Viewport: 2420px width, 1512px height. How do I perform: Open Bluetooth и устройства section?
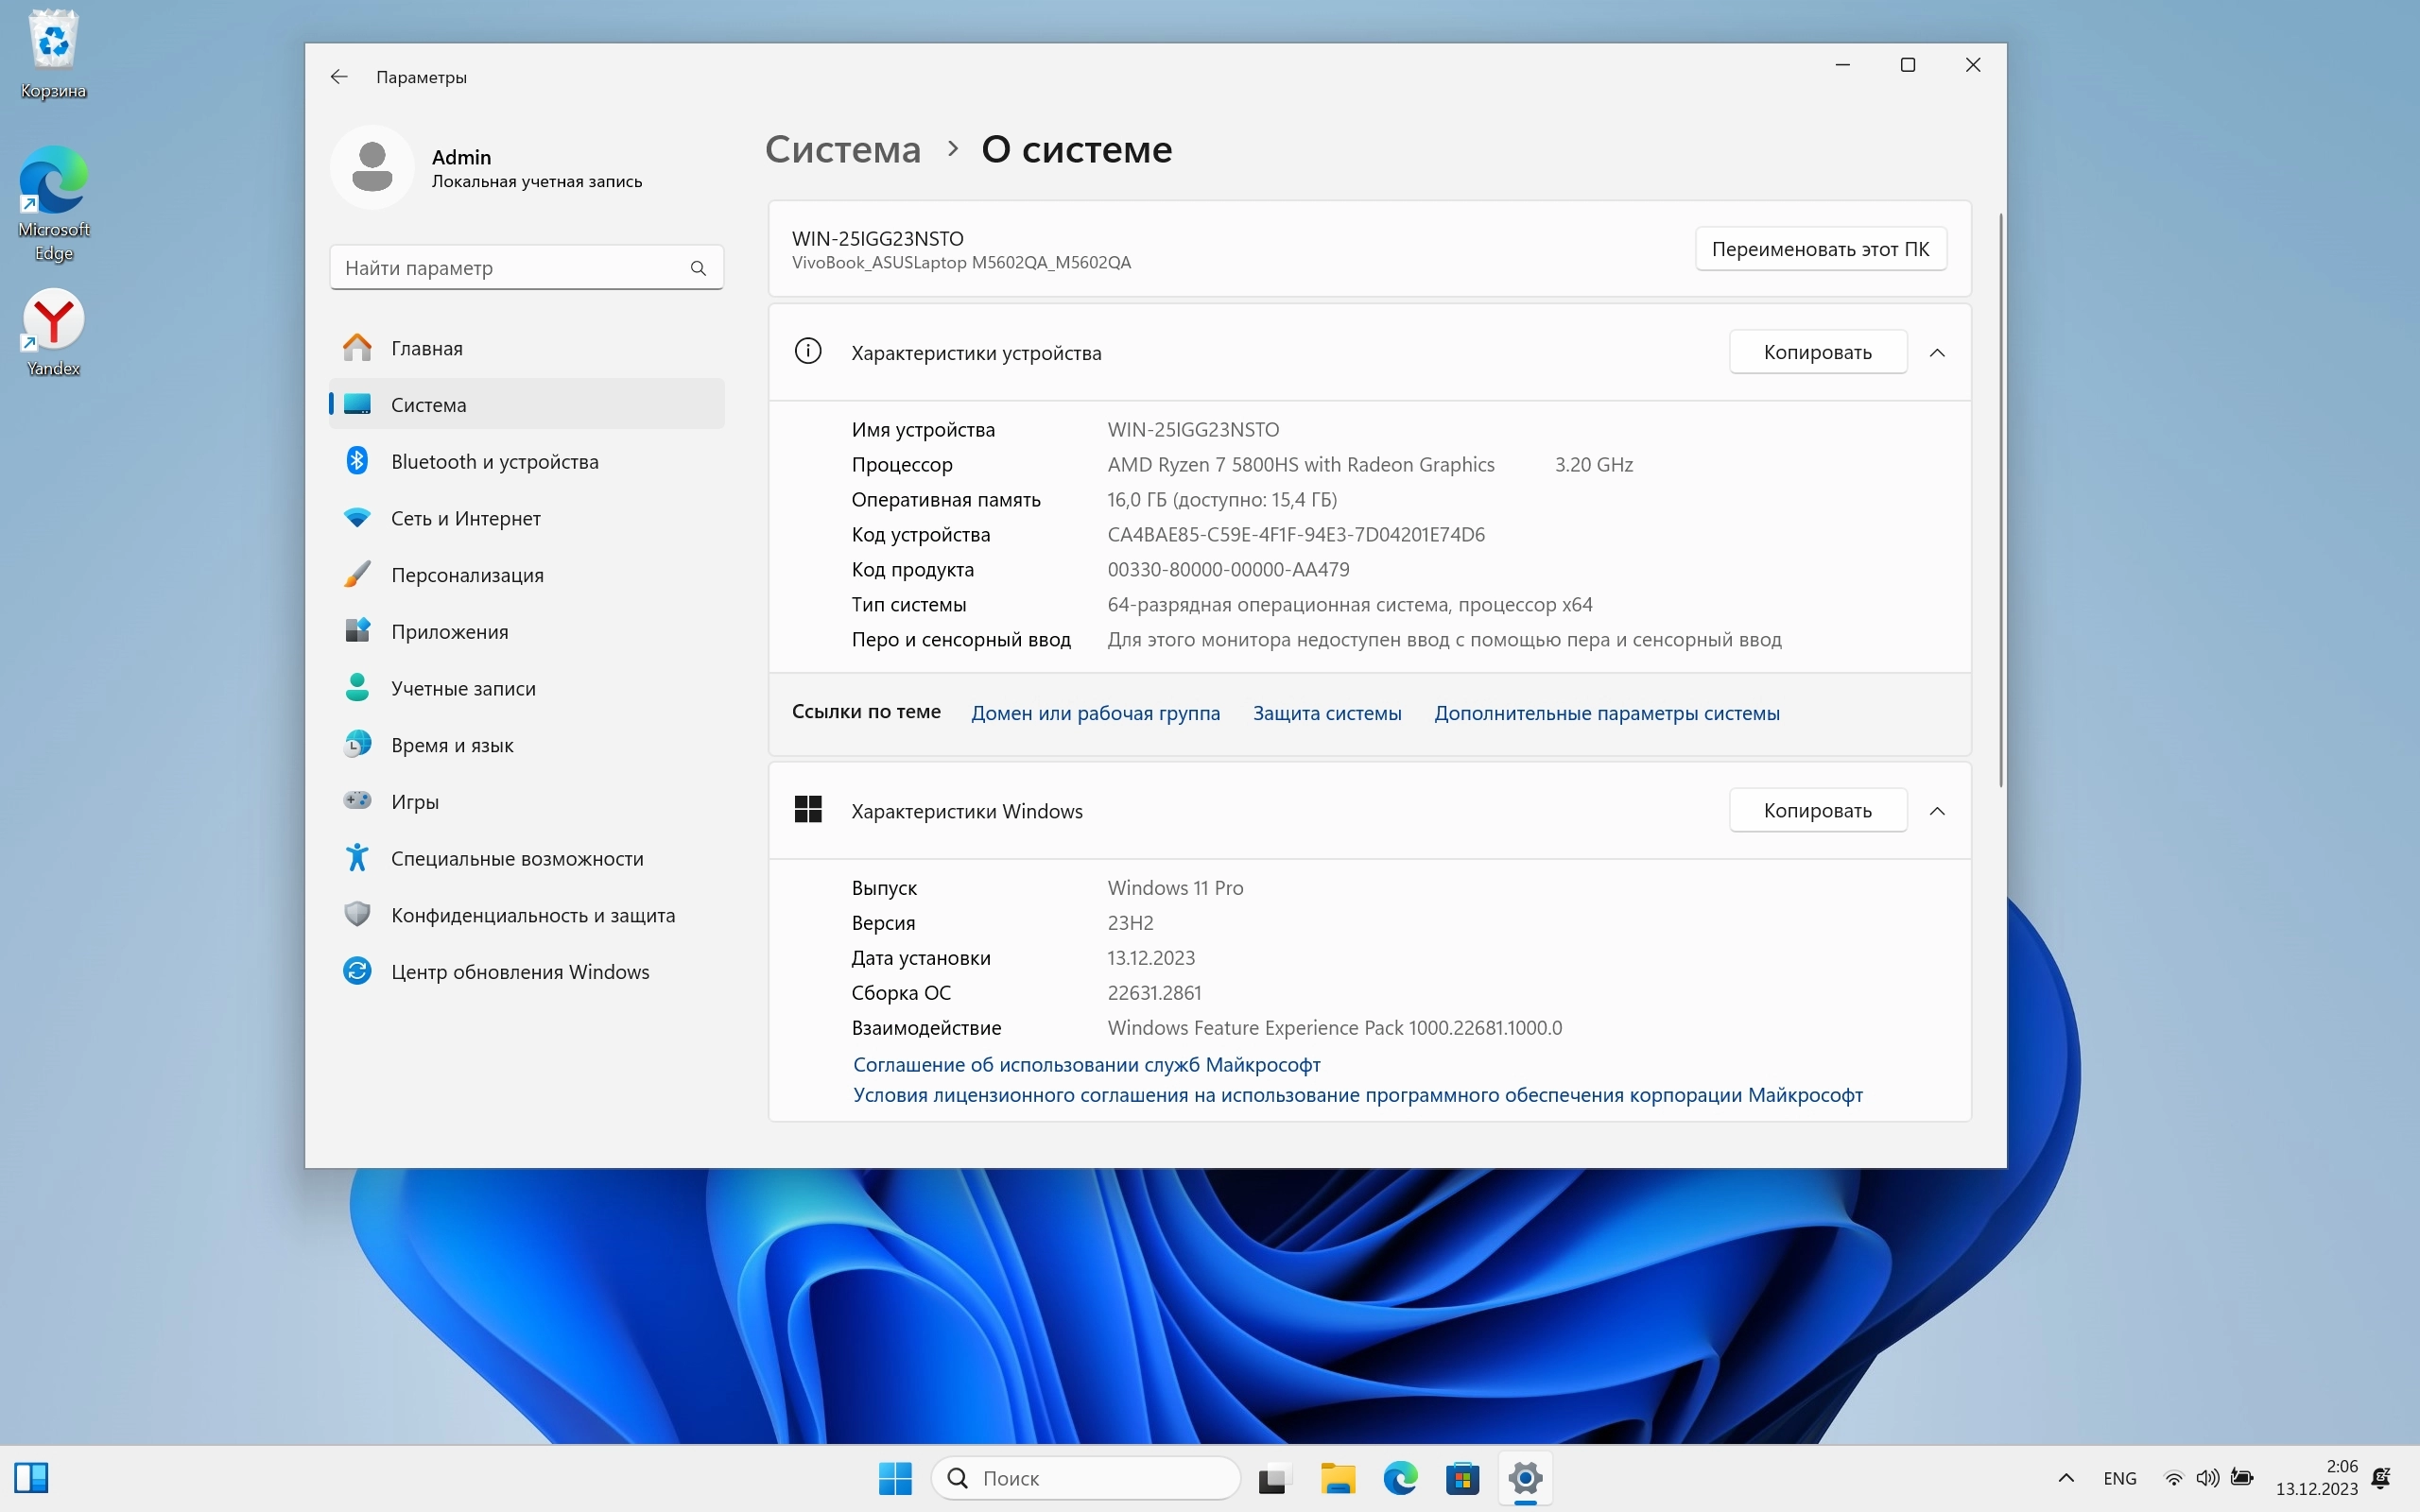[494, 462]
